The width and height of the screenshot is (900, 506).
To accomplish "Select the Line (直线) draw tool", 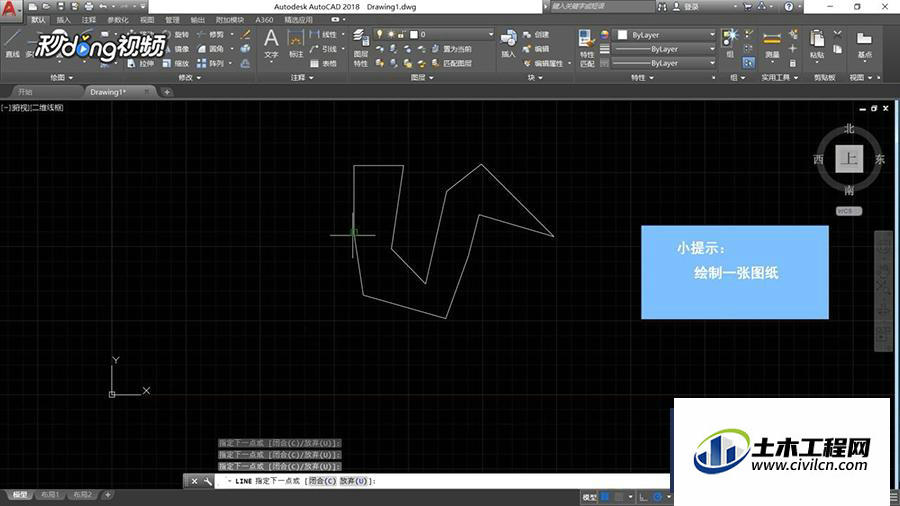I will [13, 44].
